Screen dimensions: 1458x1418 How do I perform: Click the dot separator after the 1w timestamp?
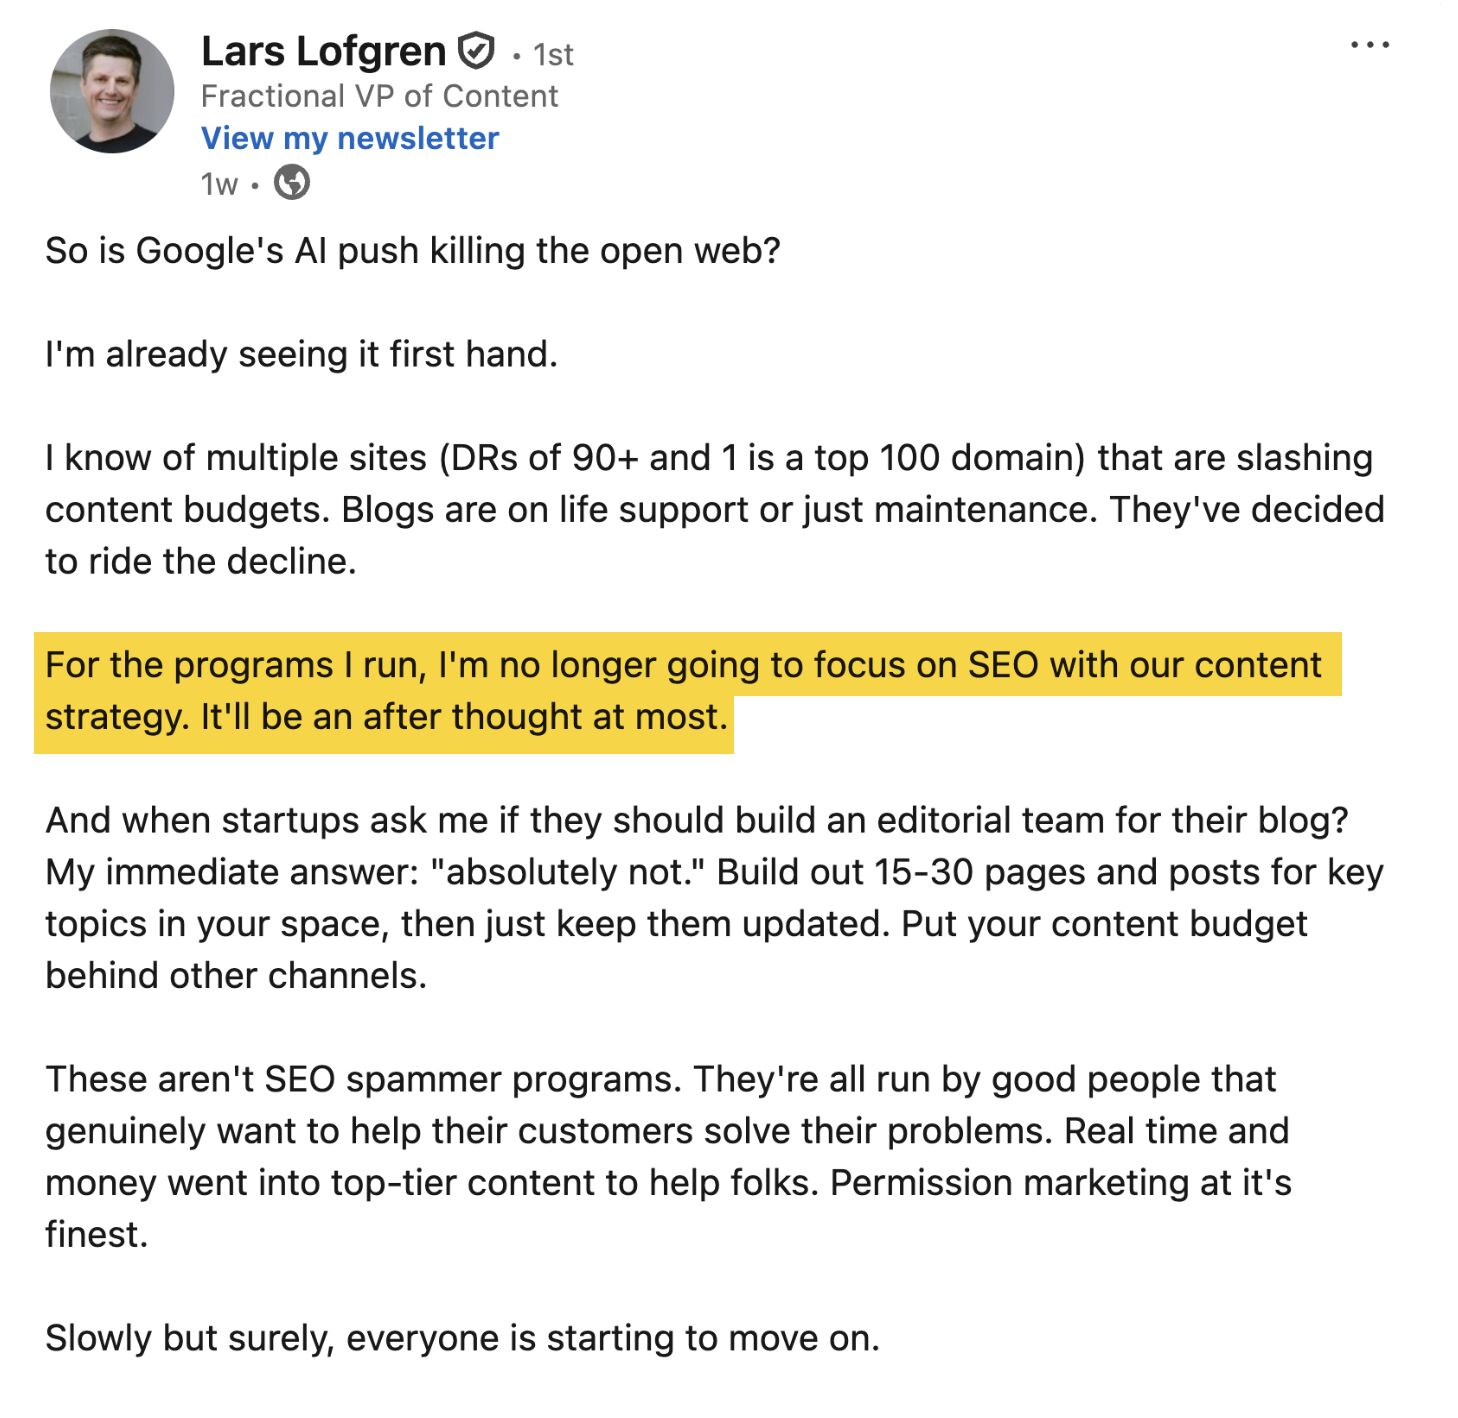256,186
